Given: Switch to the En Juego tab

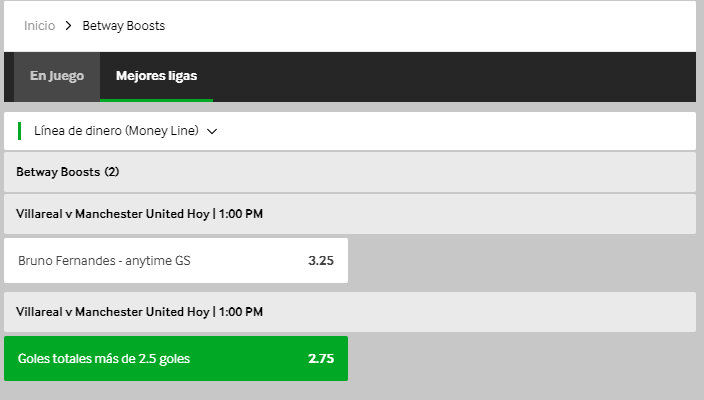Looking at the screenshot, I should pos(57,76).
